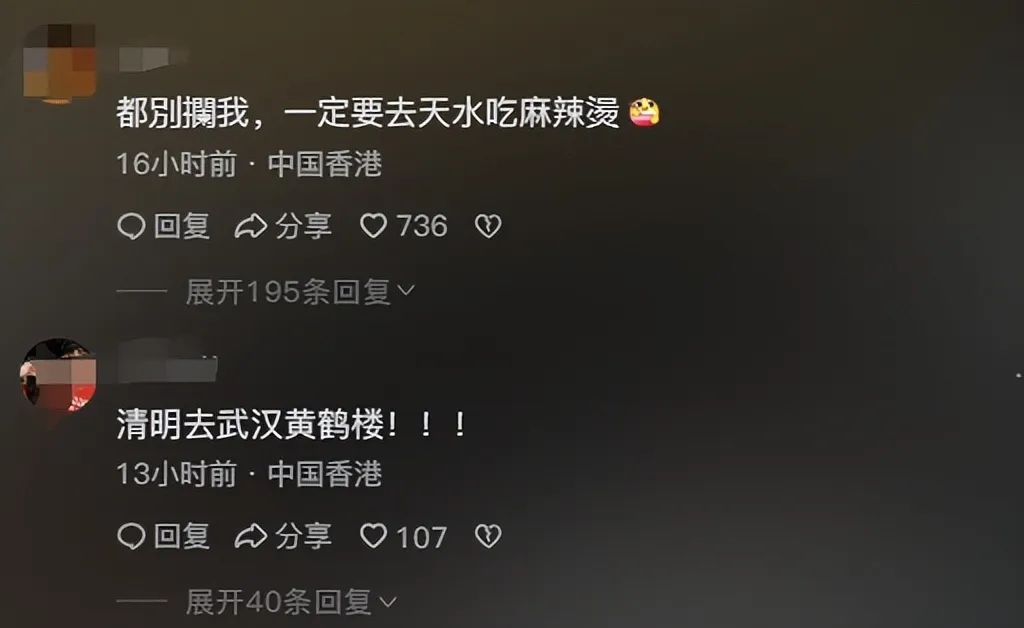Click reply bubble icon on 黄鹤楼 comment
The width and height of the screenshot is (1024, 628).
pyautogui.click(x=131, y=537)
